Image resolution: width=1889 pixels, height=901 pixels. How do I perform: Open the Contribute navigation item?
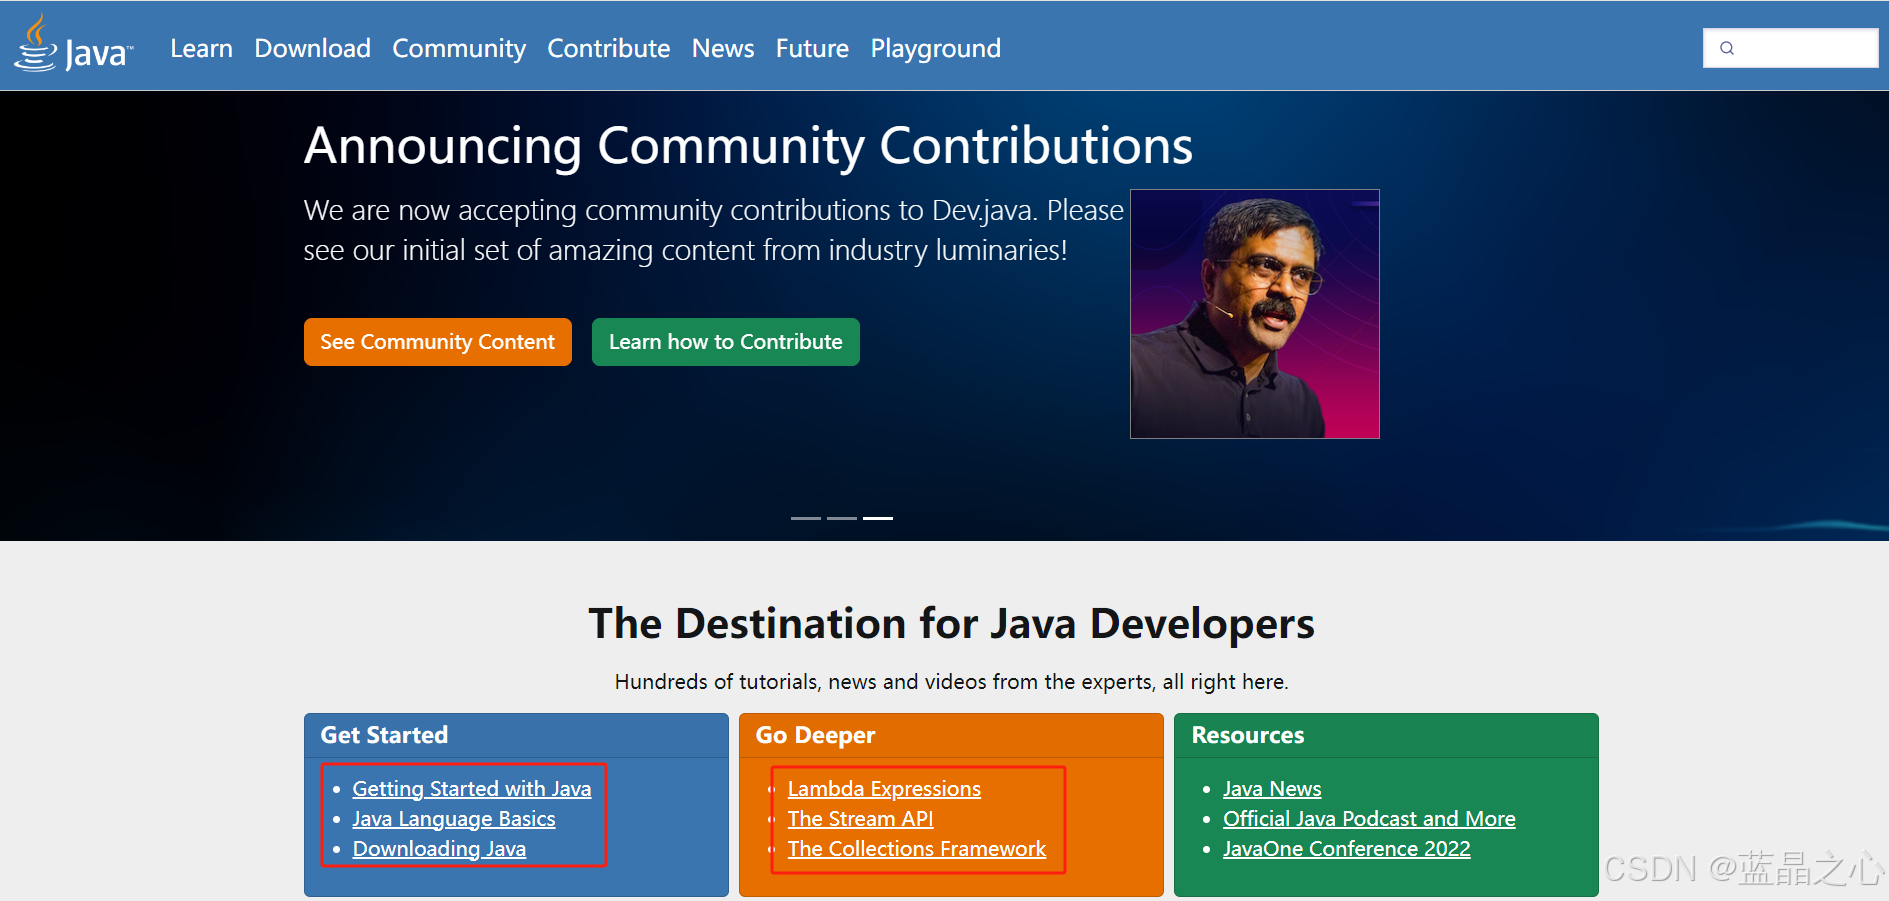tap(608, 48)
